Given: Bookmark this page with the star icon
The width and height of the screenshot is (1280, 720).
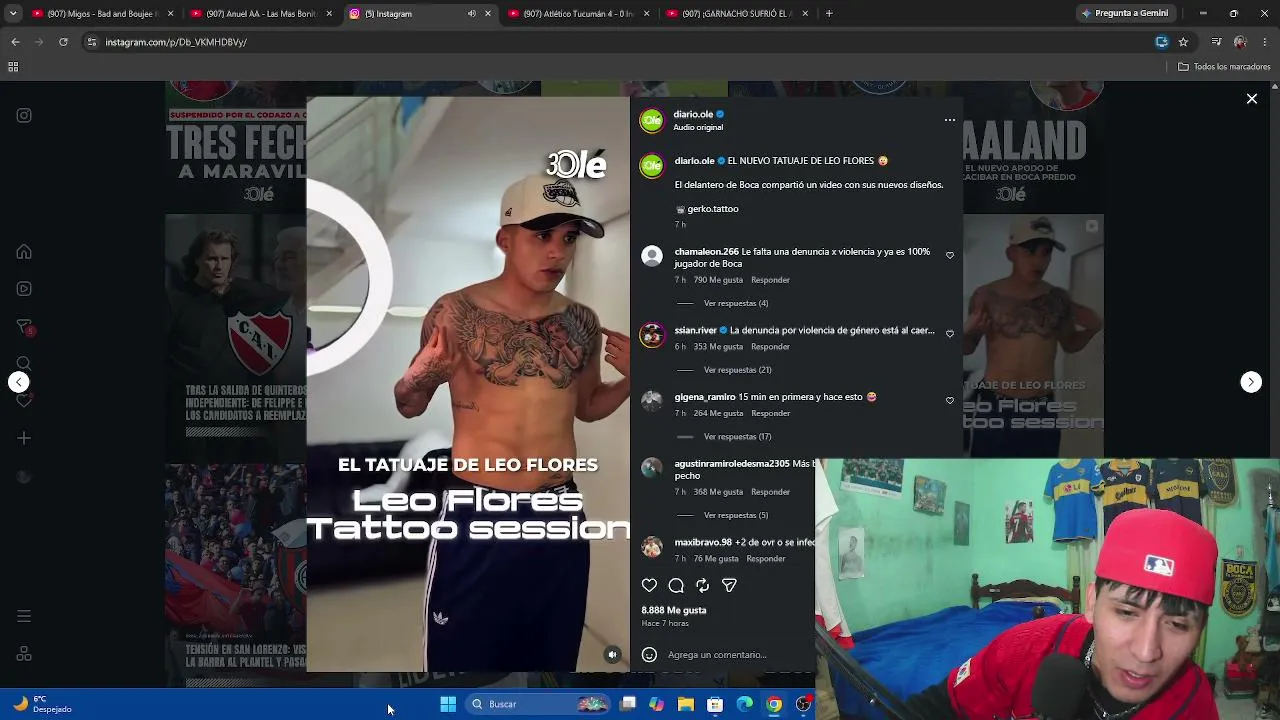Looking at the screenshot, I should click(x=1183, y=42).
